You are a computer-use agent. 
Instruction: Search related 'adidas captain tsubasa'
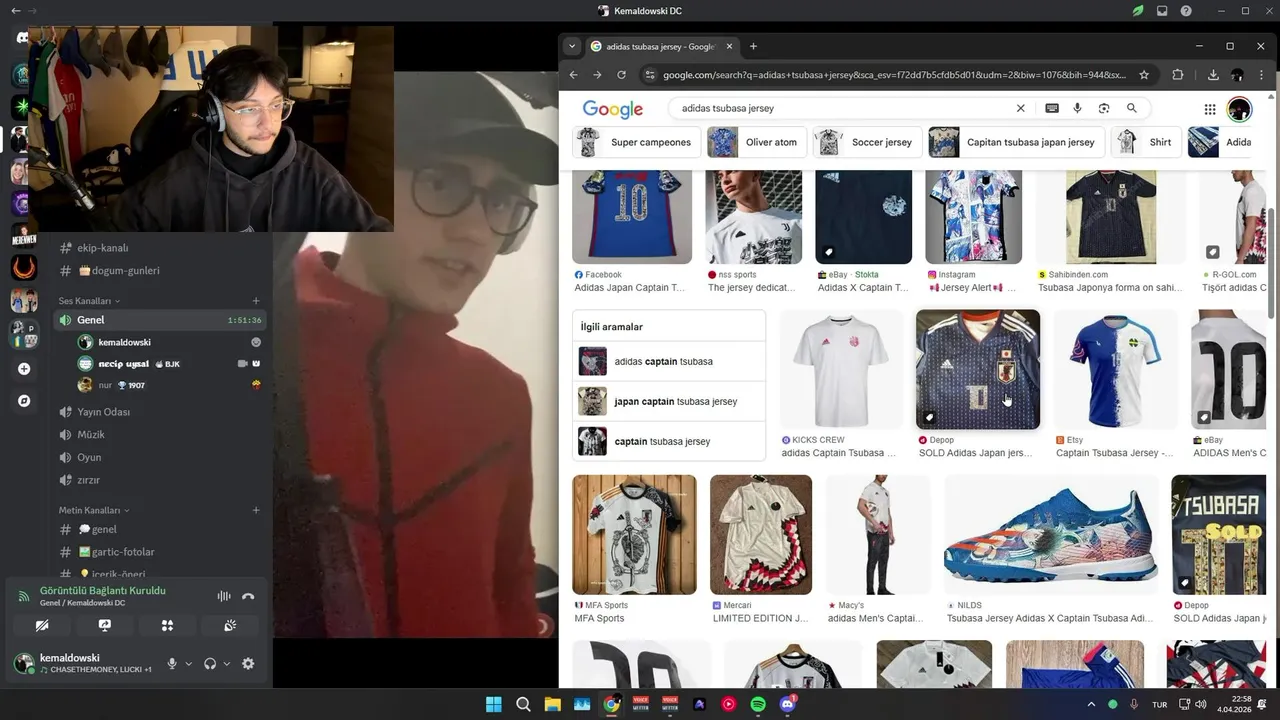pyautogui.click(x=669, y=361)
